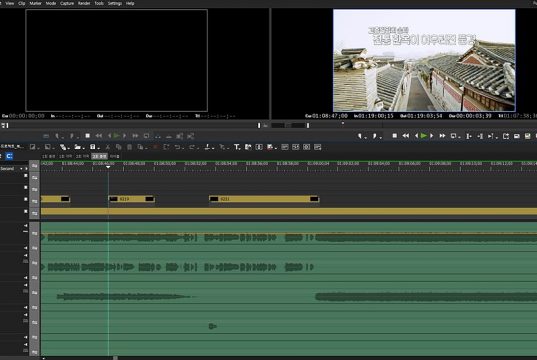Viewport: 537px width, 360px height.
Task: Click the Undo icon in timeline toolbar
Action: click(x=177, y=147)
